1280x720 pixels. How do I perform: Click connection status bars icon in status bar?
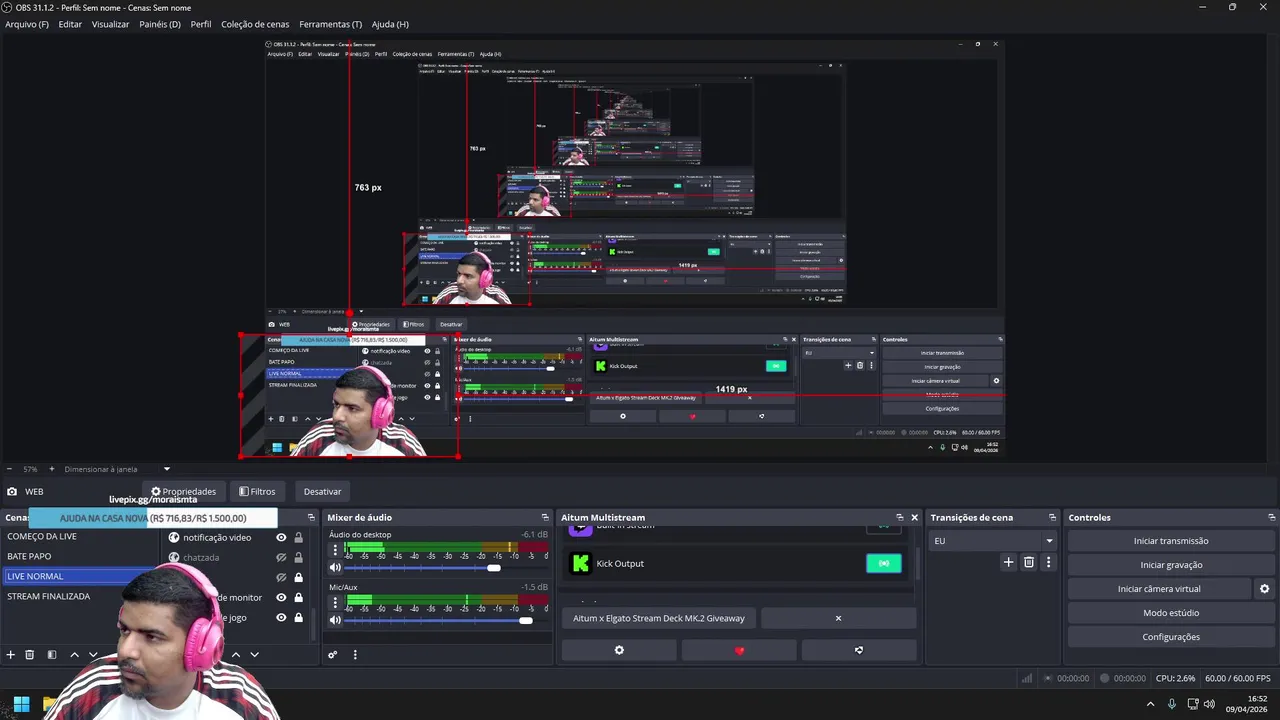[1026, 678]
